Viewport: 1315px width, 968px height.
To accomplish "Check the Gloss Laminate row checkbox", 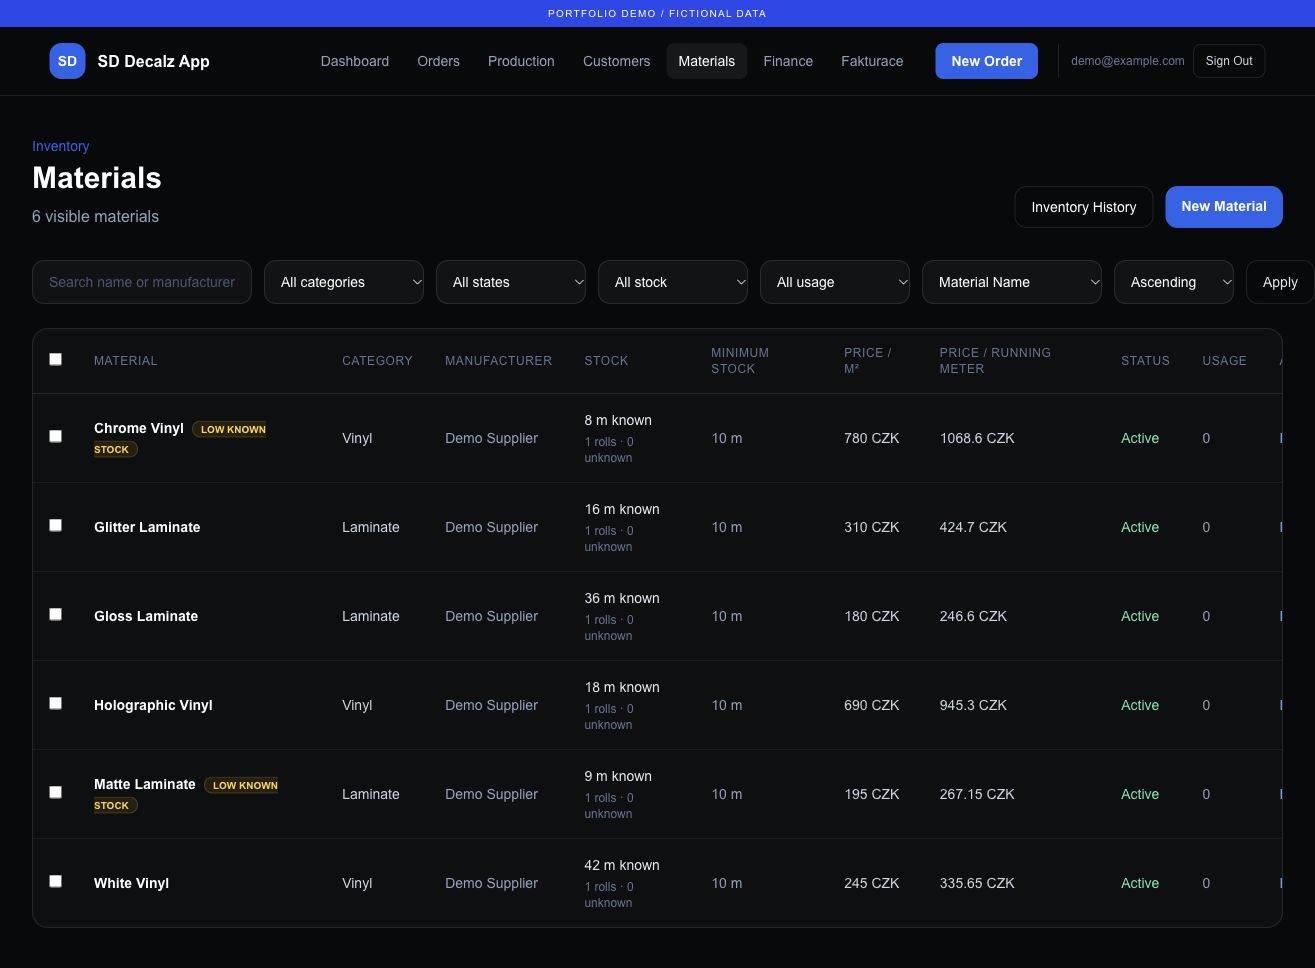I will [56, 614].
